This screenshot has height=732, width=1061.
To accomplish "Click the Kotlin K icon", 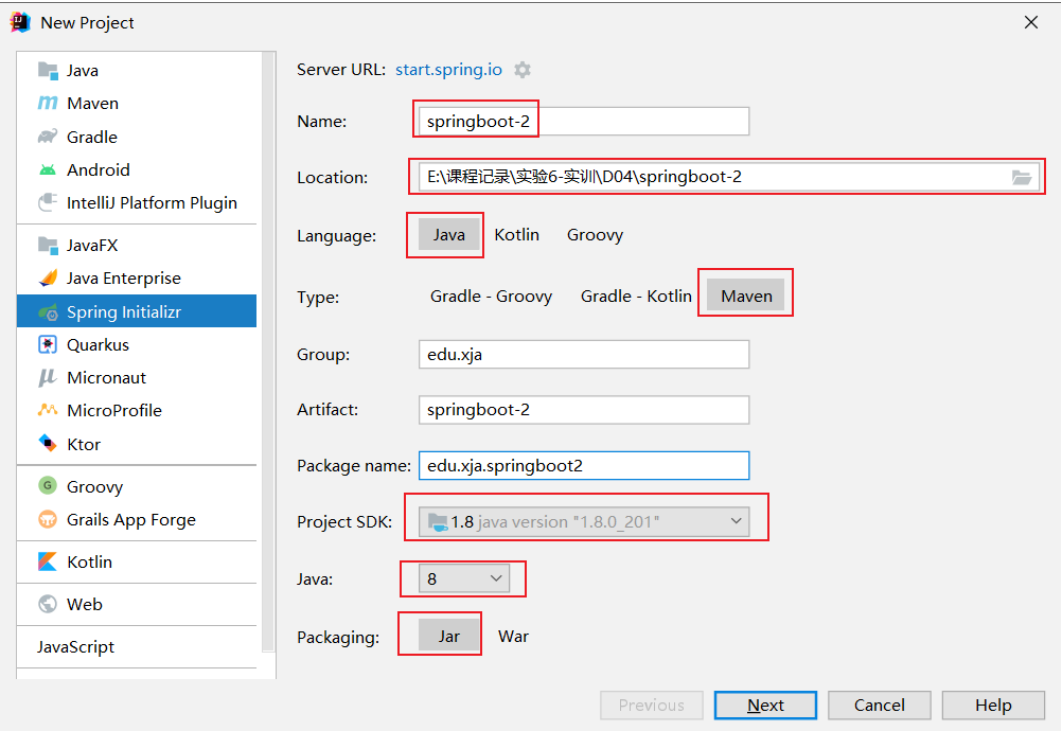I will (x=47, y=562).
